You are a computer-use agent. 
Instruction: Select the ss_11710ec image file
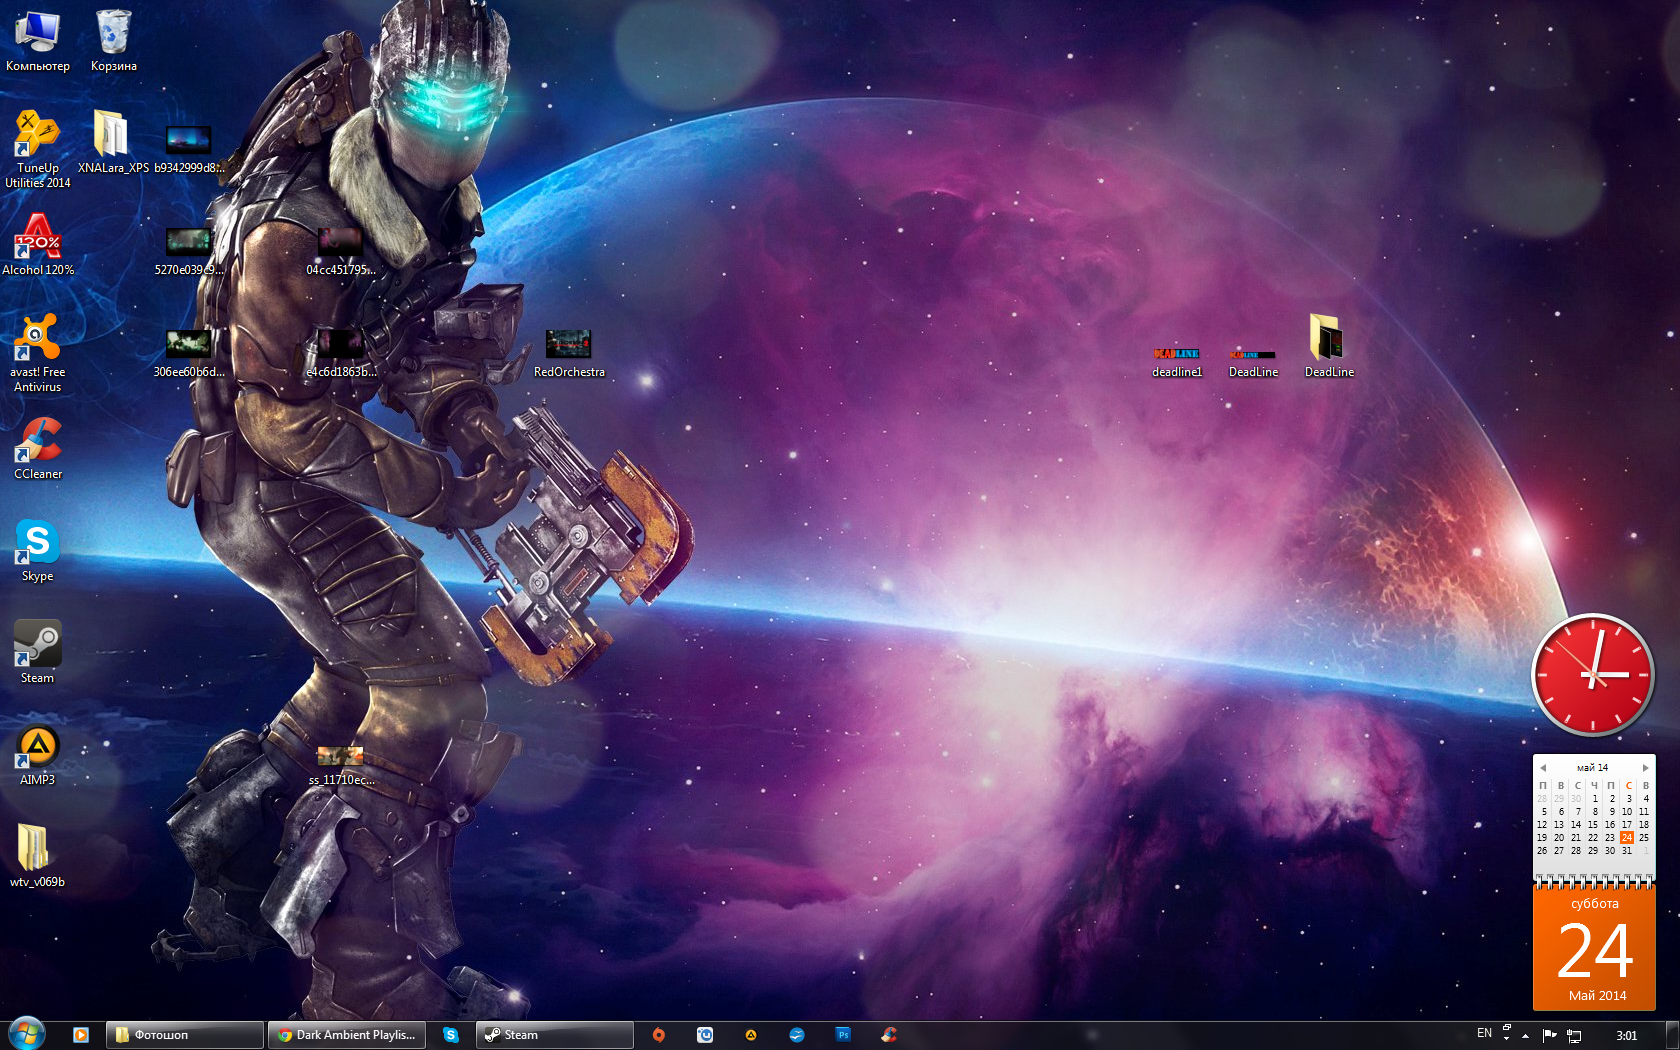coord(341,765)
